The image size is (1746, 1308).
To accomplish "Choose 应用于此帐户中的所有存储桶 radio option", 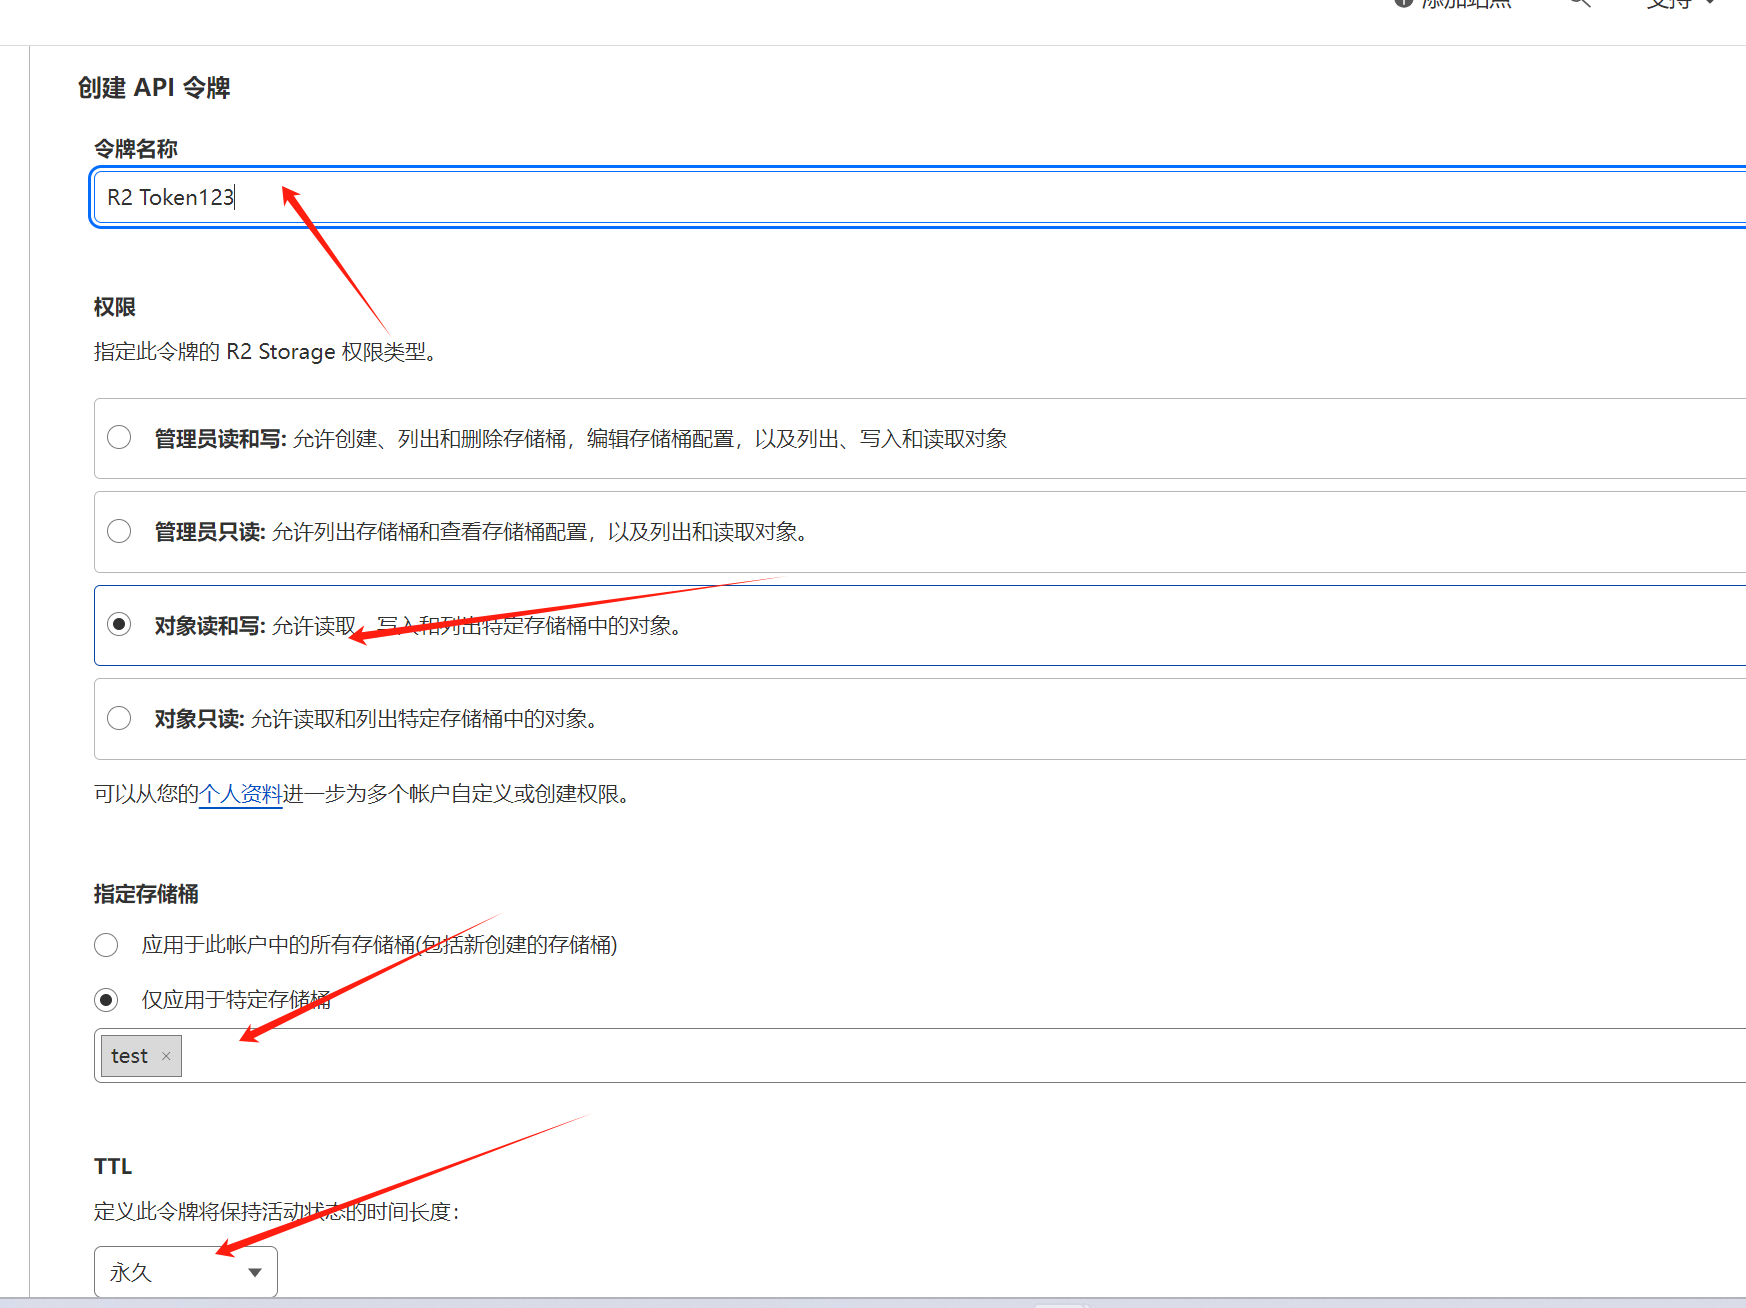I will (106, 945).
